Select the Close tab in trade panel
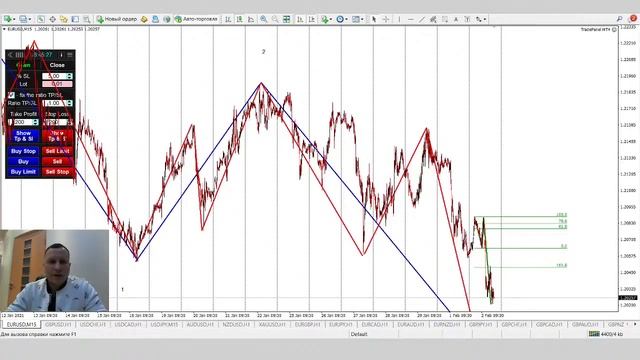 click(57, 65)
